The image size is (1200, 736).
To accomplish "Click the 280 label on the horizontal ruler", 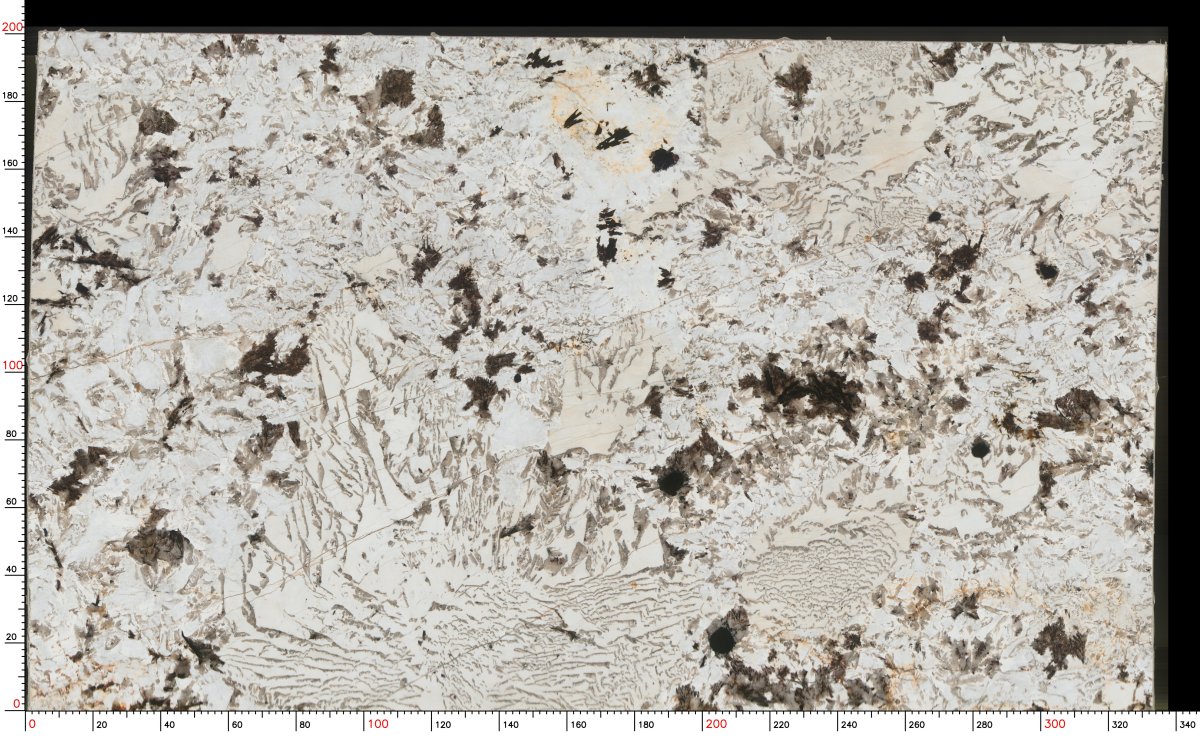I will click(x=986, y=724).
